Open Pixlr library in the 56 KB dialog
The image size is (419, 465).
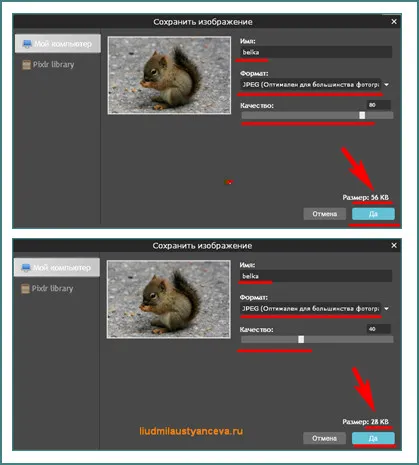(48, 64)
